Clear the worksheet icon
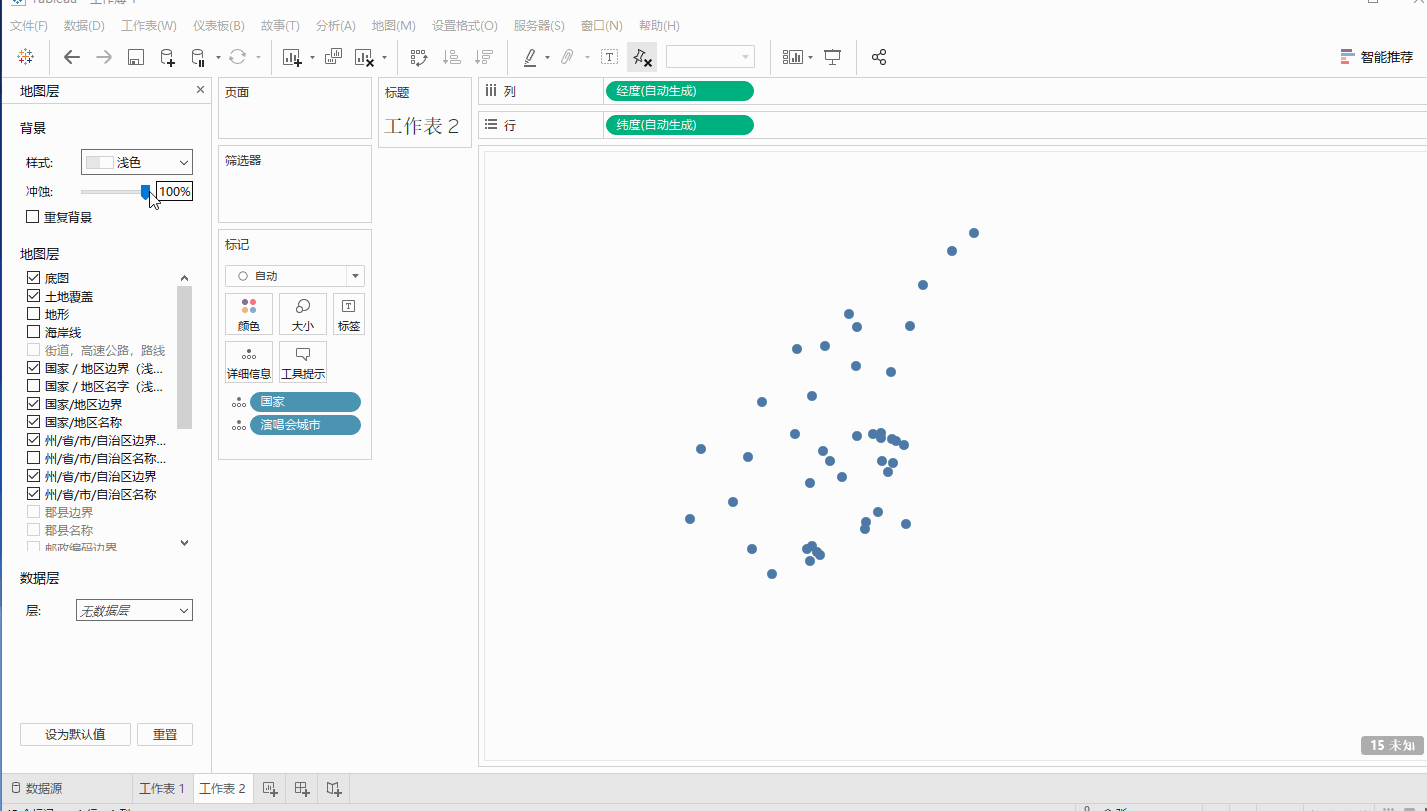 (365, 57)
